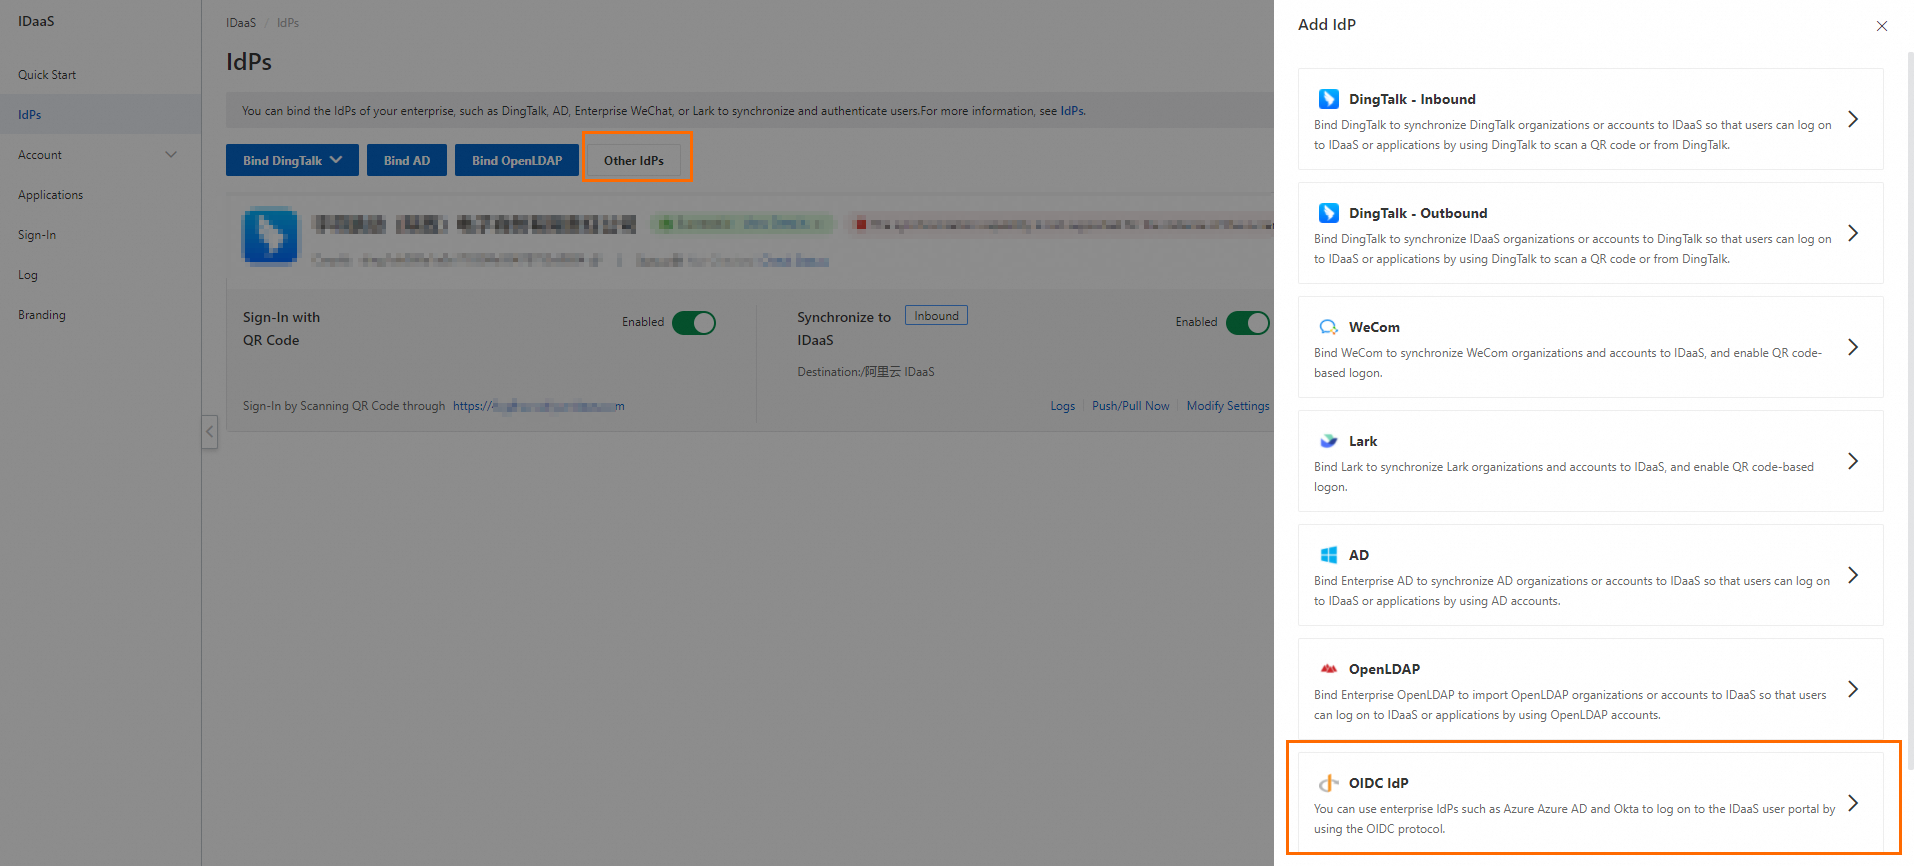Click the OpenLDAP title text
The width and height of the screenshot is (1914, 866).
tap(1384, 669)
